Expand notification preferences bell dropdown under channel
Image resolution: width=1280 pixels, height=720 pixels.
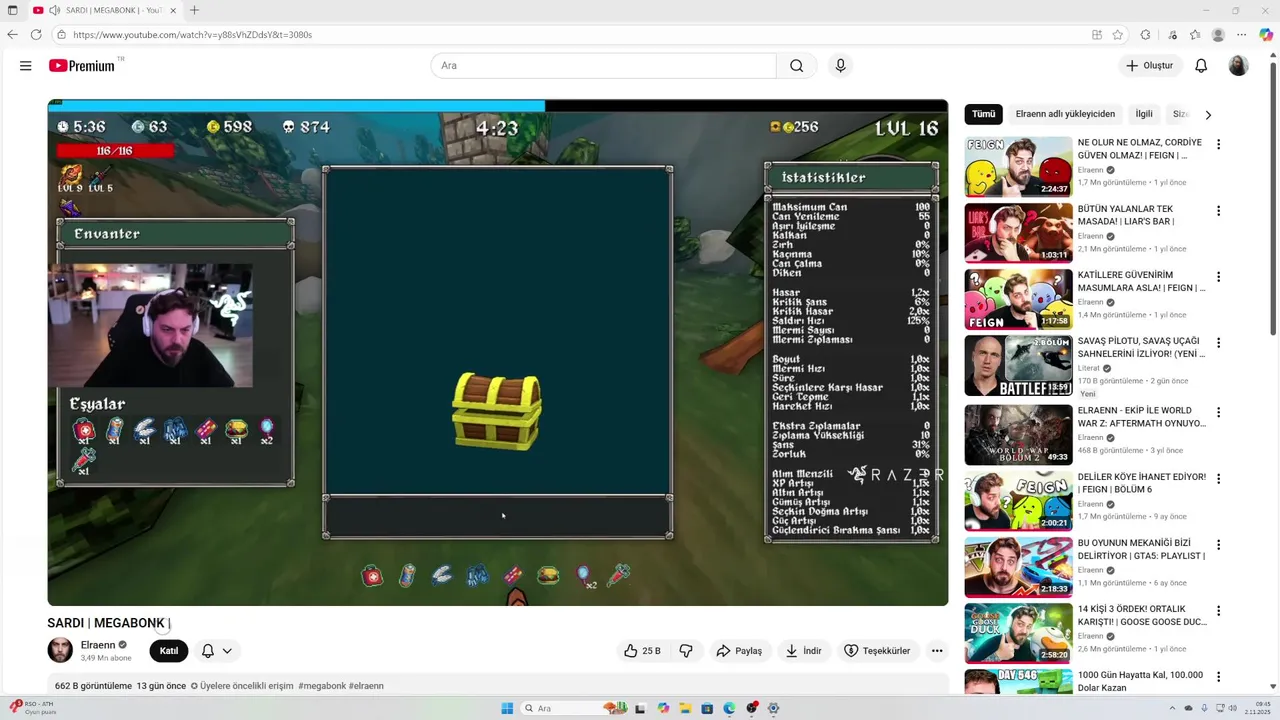(x=217, y=651)
